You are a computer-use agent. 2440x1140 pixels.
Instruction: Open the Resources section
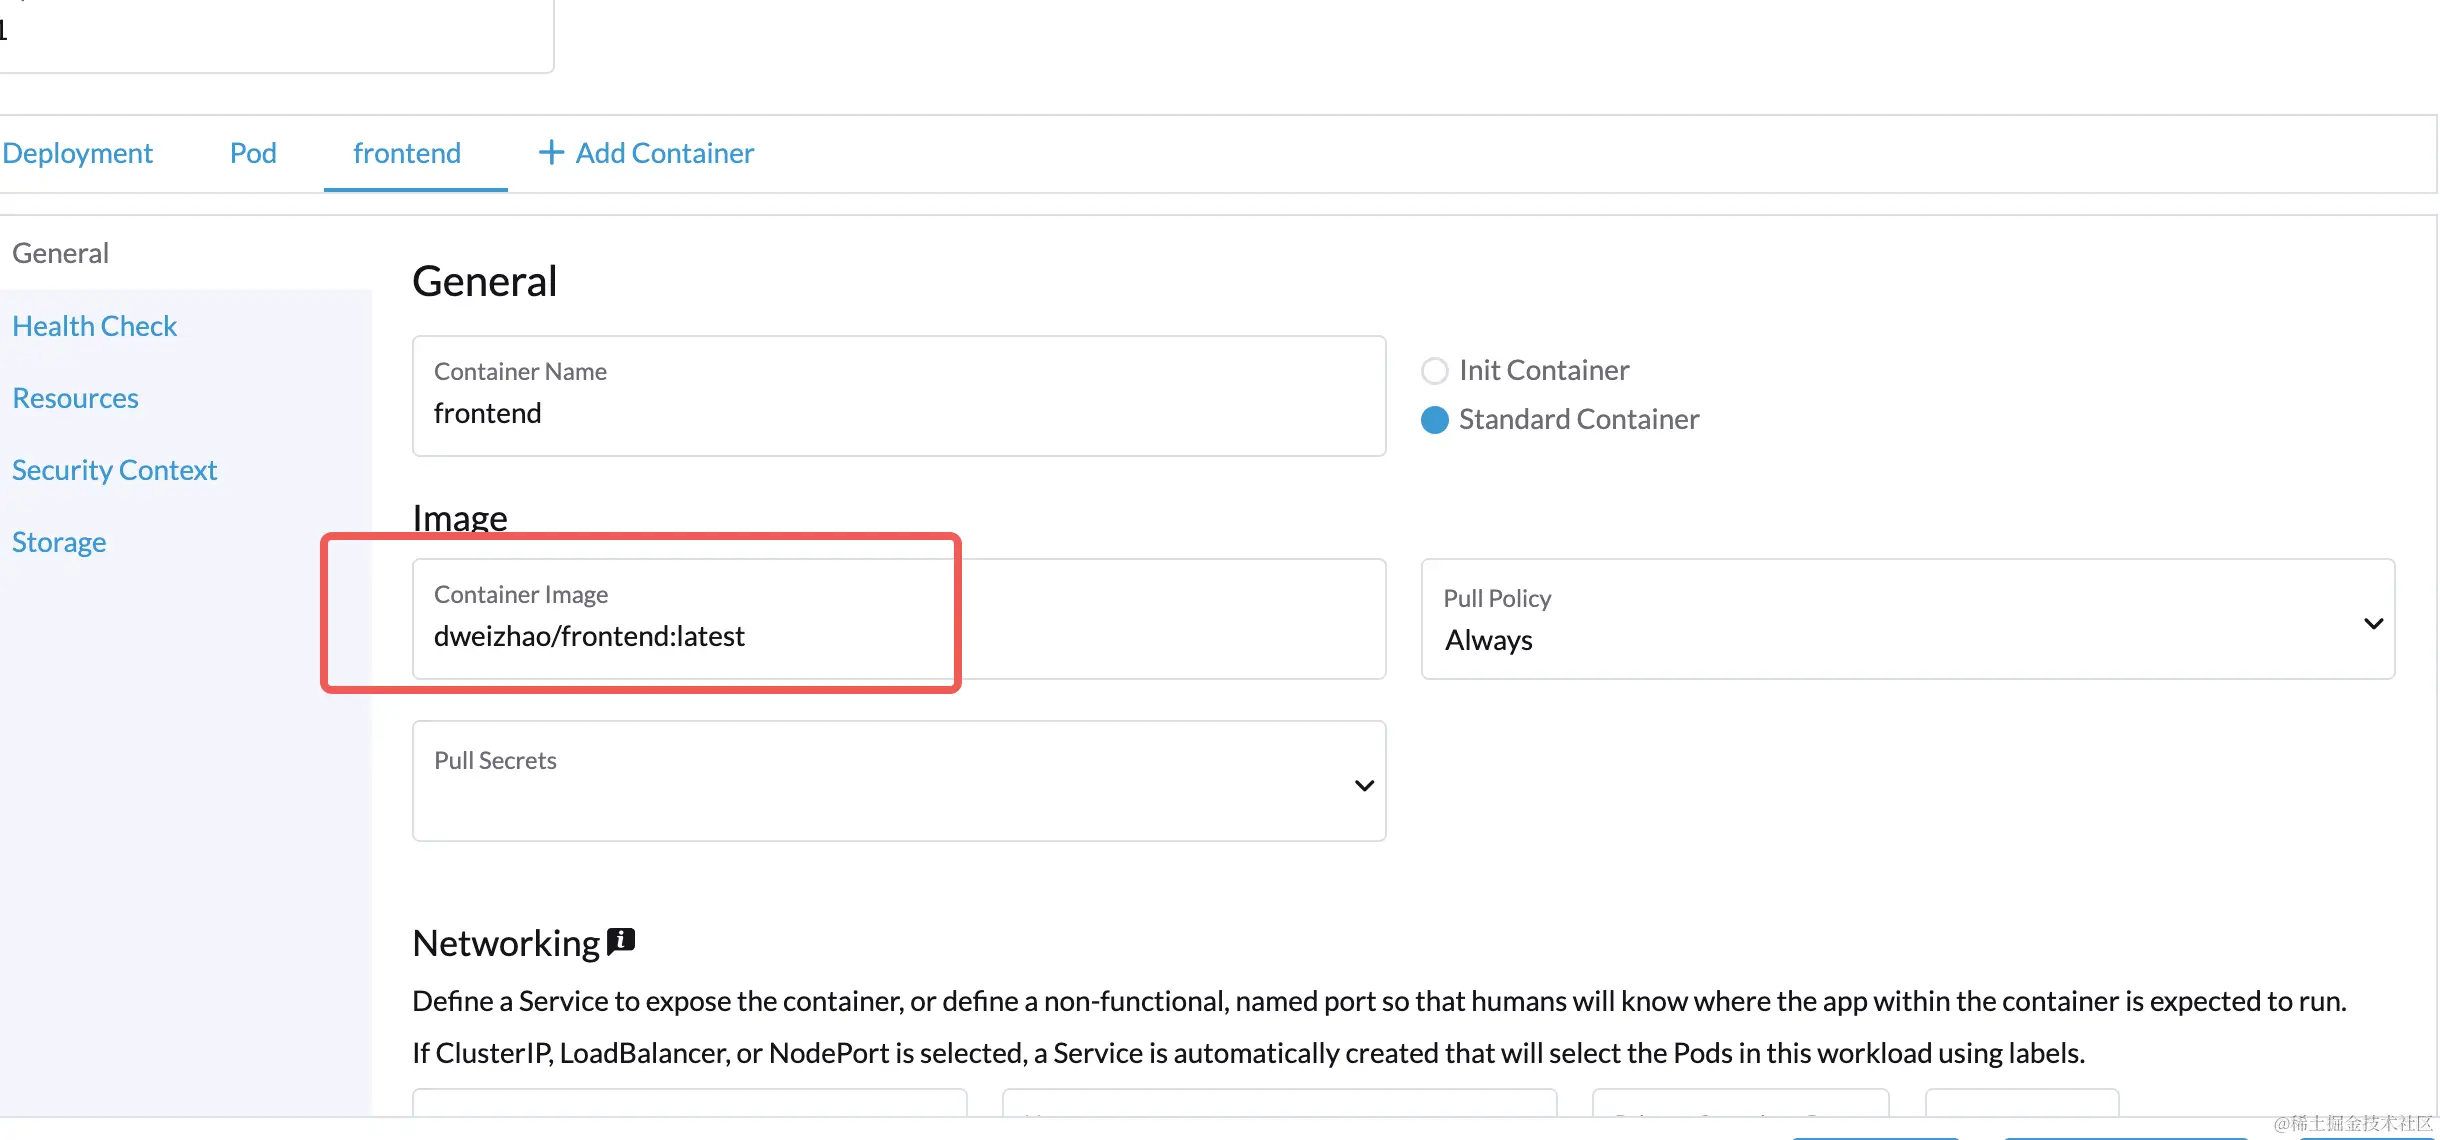pos(75,398)
